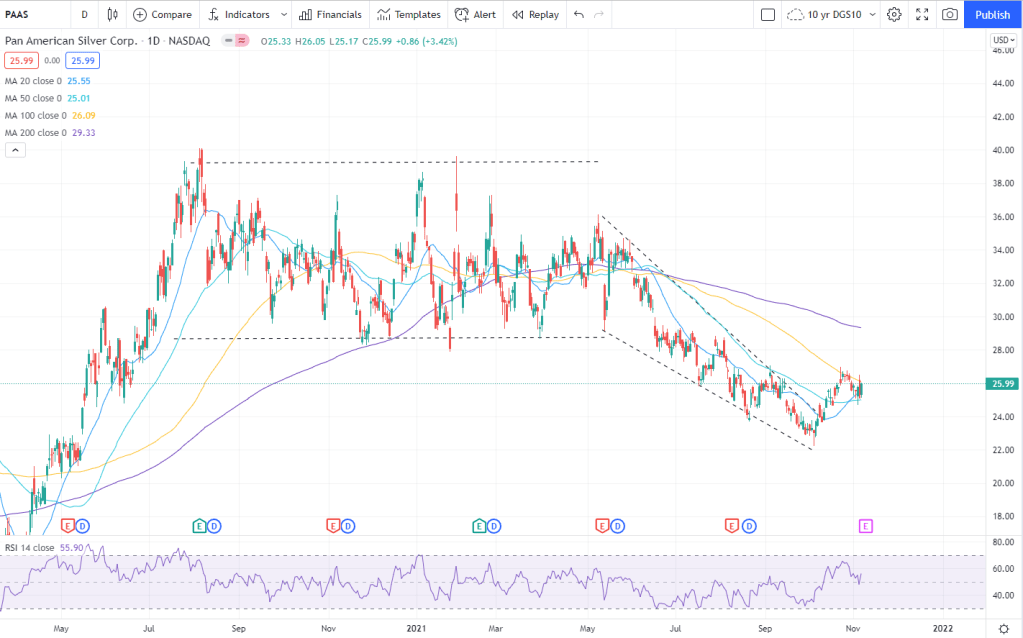Enter fullscreen mode
1023x638 pixels.
pyautogui.click(x=921, y=15)
